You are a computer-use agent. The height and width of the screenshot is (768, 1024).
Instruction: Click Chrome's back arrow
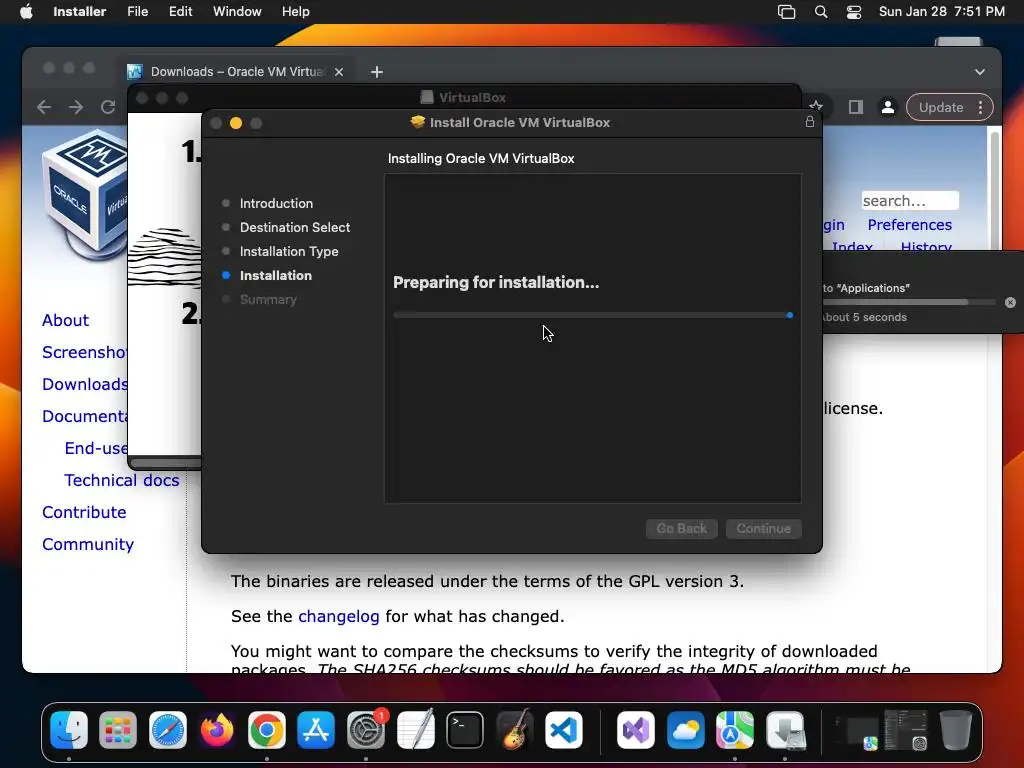pos(44,107)
